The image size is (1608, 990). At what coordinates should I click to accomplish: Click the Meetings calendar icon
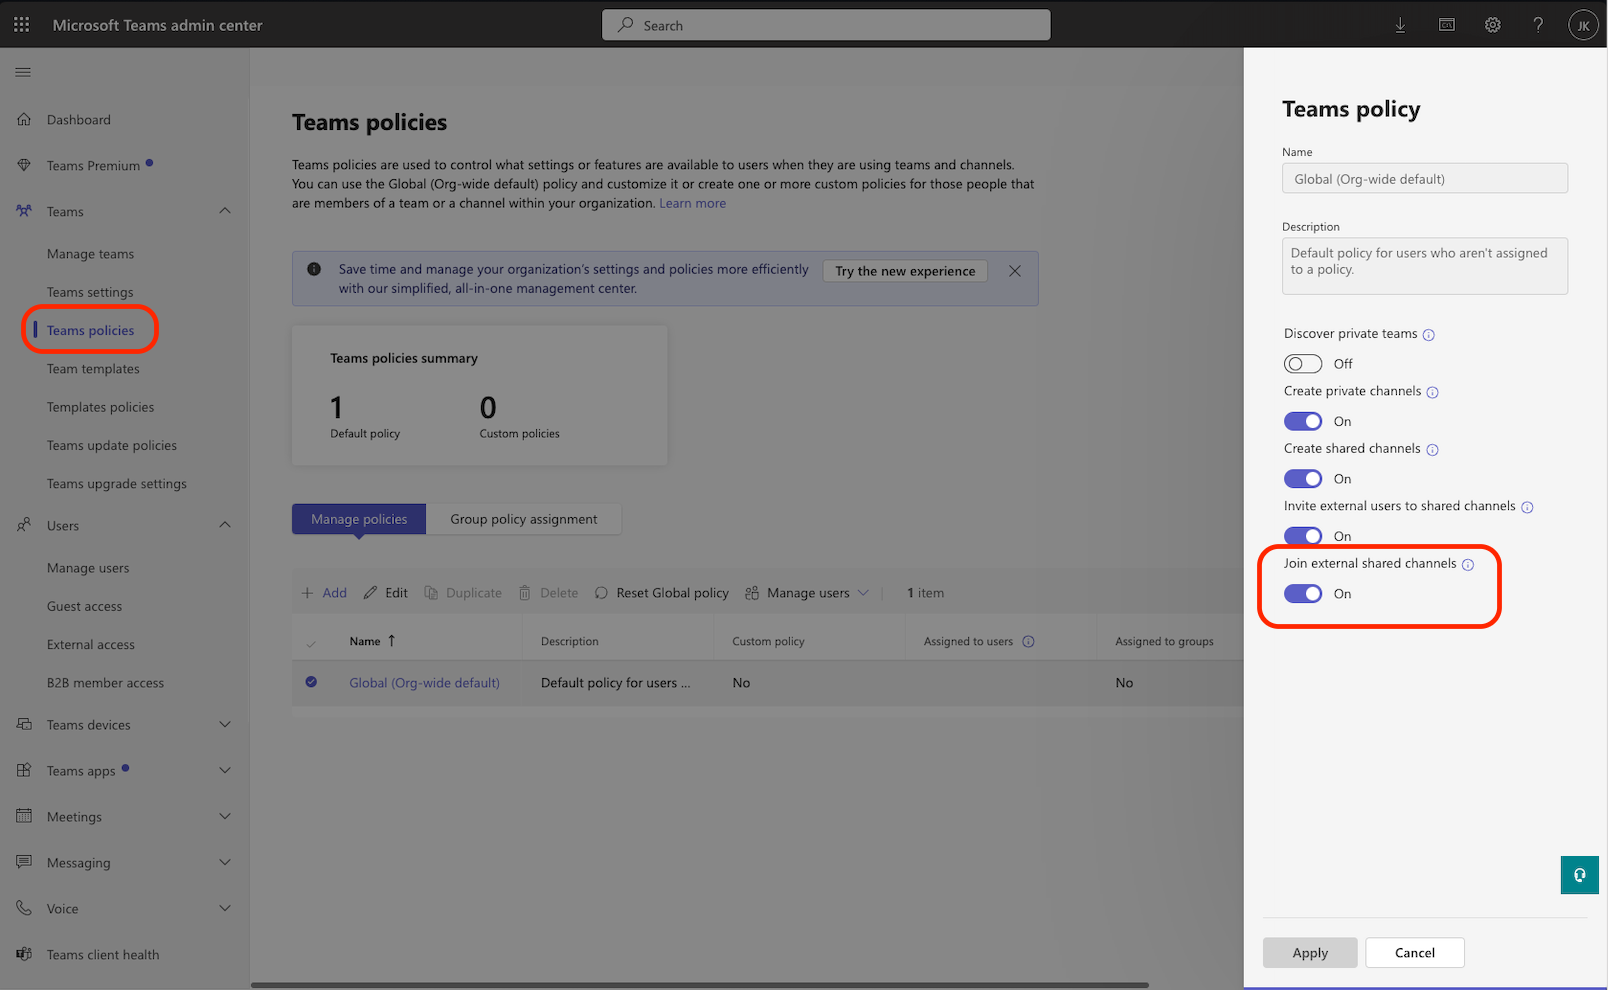(x=24, y=816)
